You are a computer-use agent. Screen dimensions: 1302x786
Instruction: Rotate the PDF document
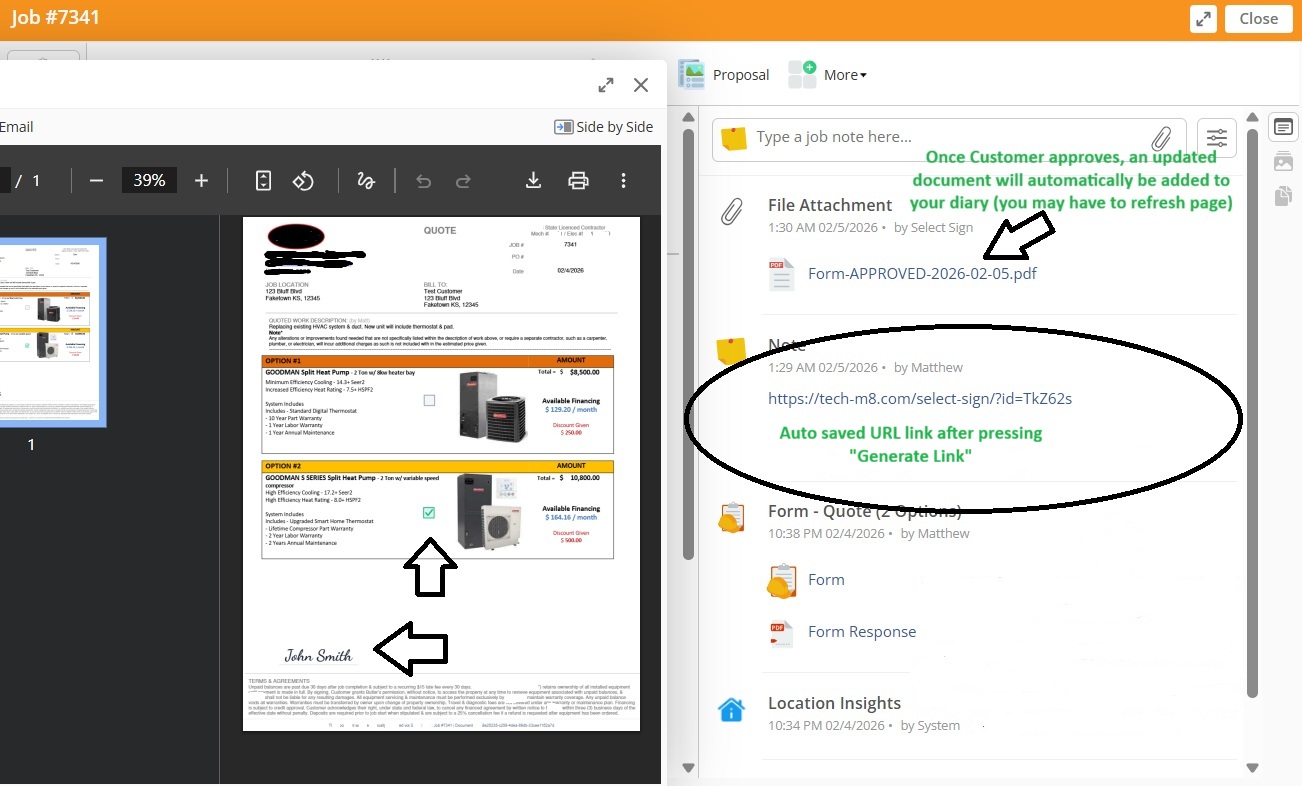(x=303, y=181)
